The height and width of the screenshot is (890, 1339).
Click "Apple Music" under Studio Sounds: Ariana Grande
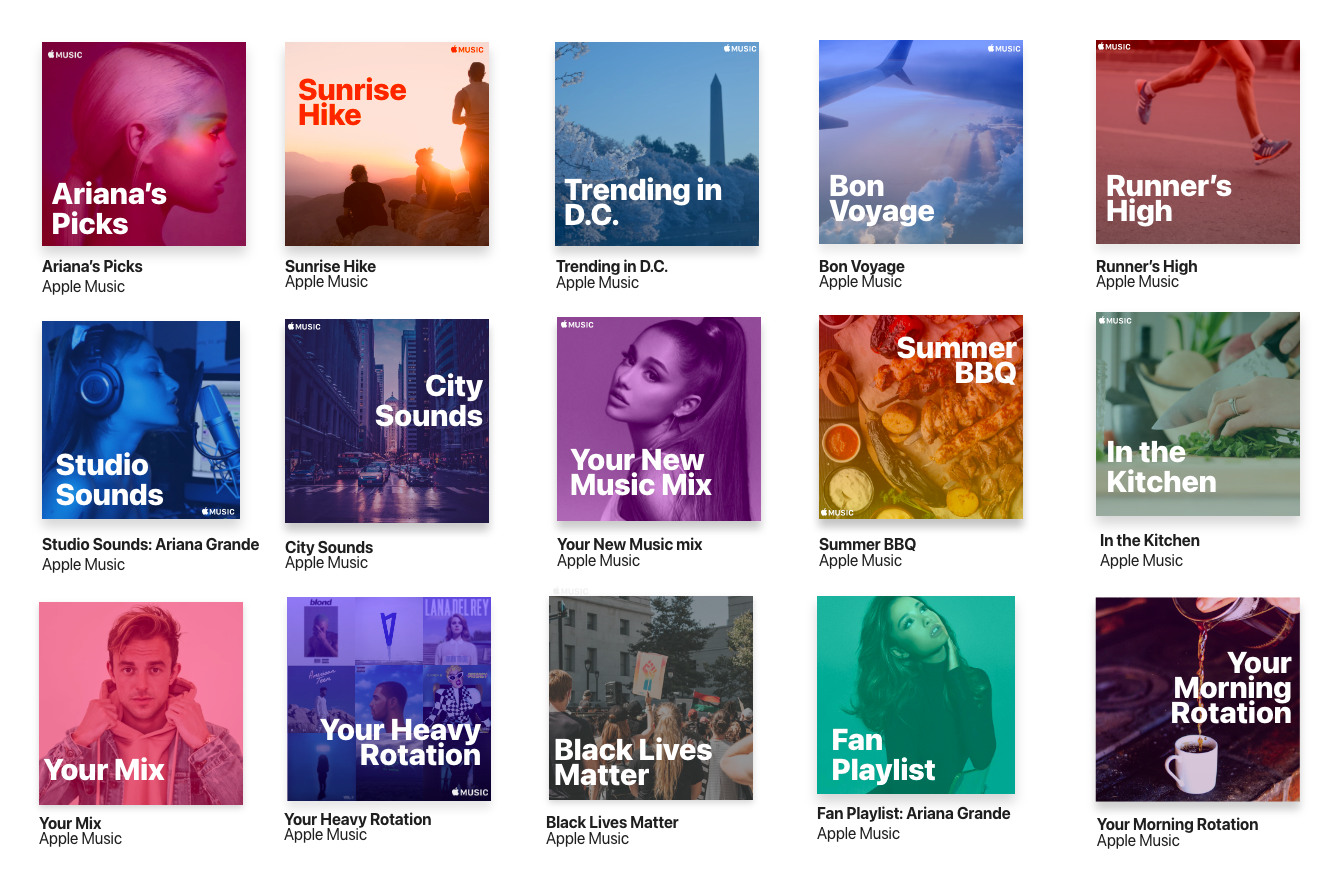(x=84, y=565)
